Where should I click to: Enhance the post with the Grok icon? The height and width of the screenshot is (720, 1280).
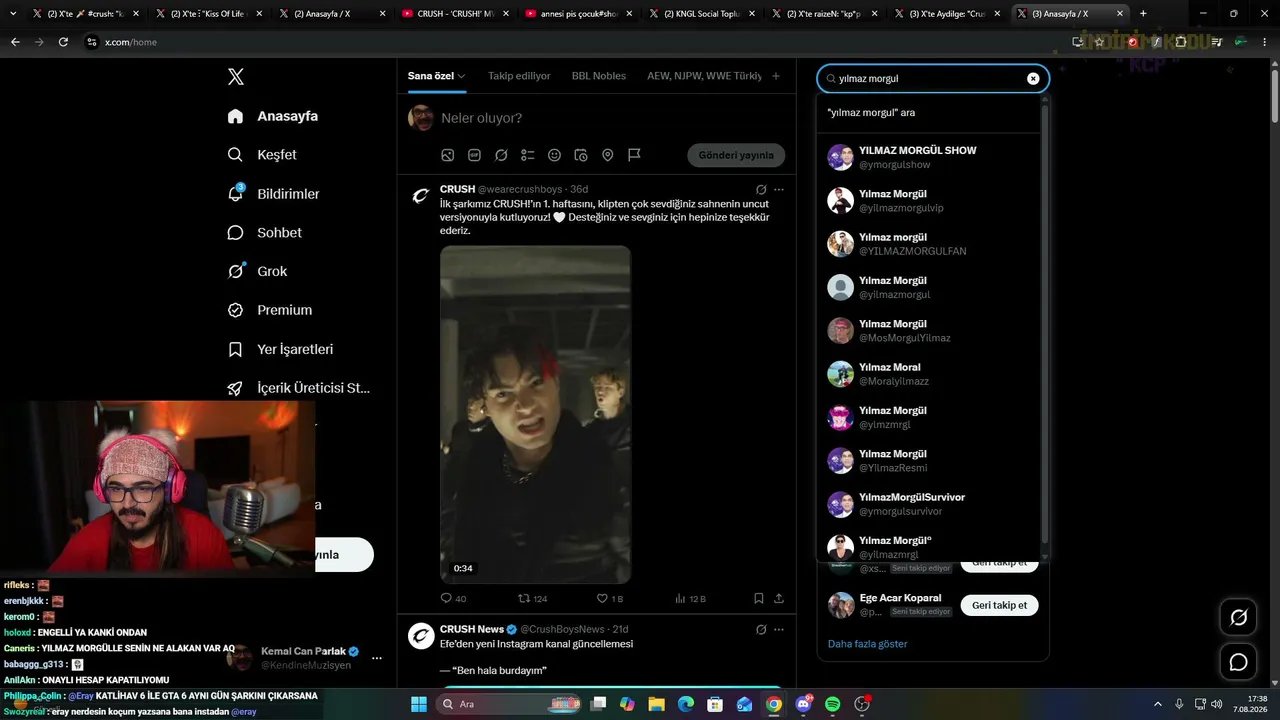pyautogui.click(x=501, y=155)
